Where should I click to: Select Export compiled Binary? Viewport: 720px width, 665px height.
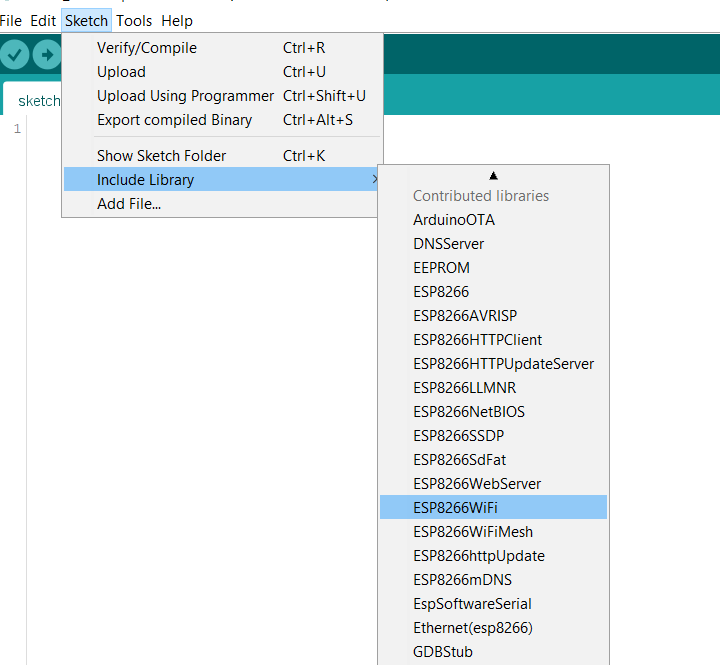click(223, 120)
